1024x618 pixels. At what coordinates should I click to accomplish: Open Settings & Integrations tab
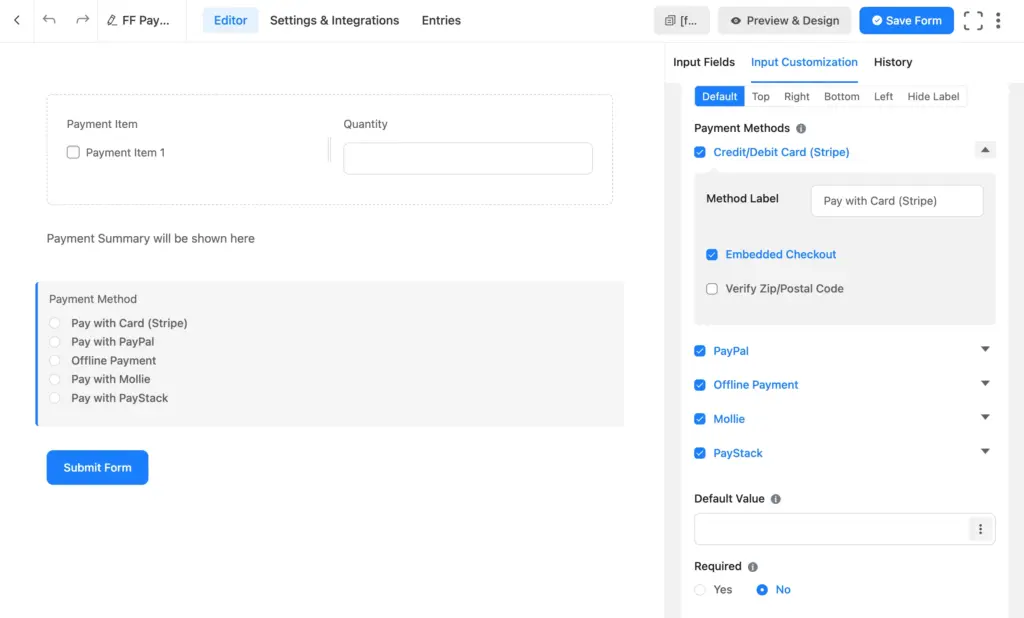pyautogui.click(x=334, y=20)
